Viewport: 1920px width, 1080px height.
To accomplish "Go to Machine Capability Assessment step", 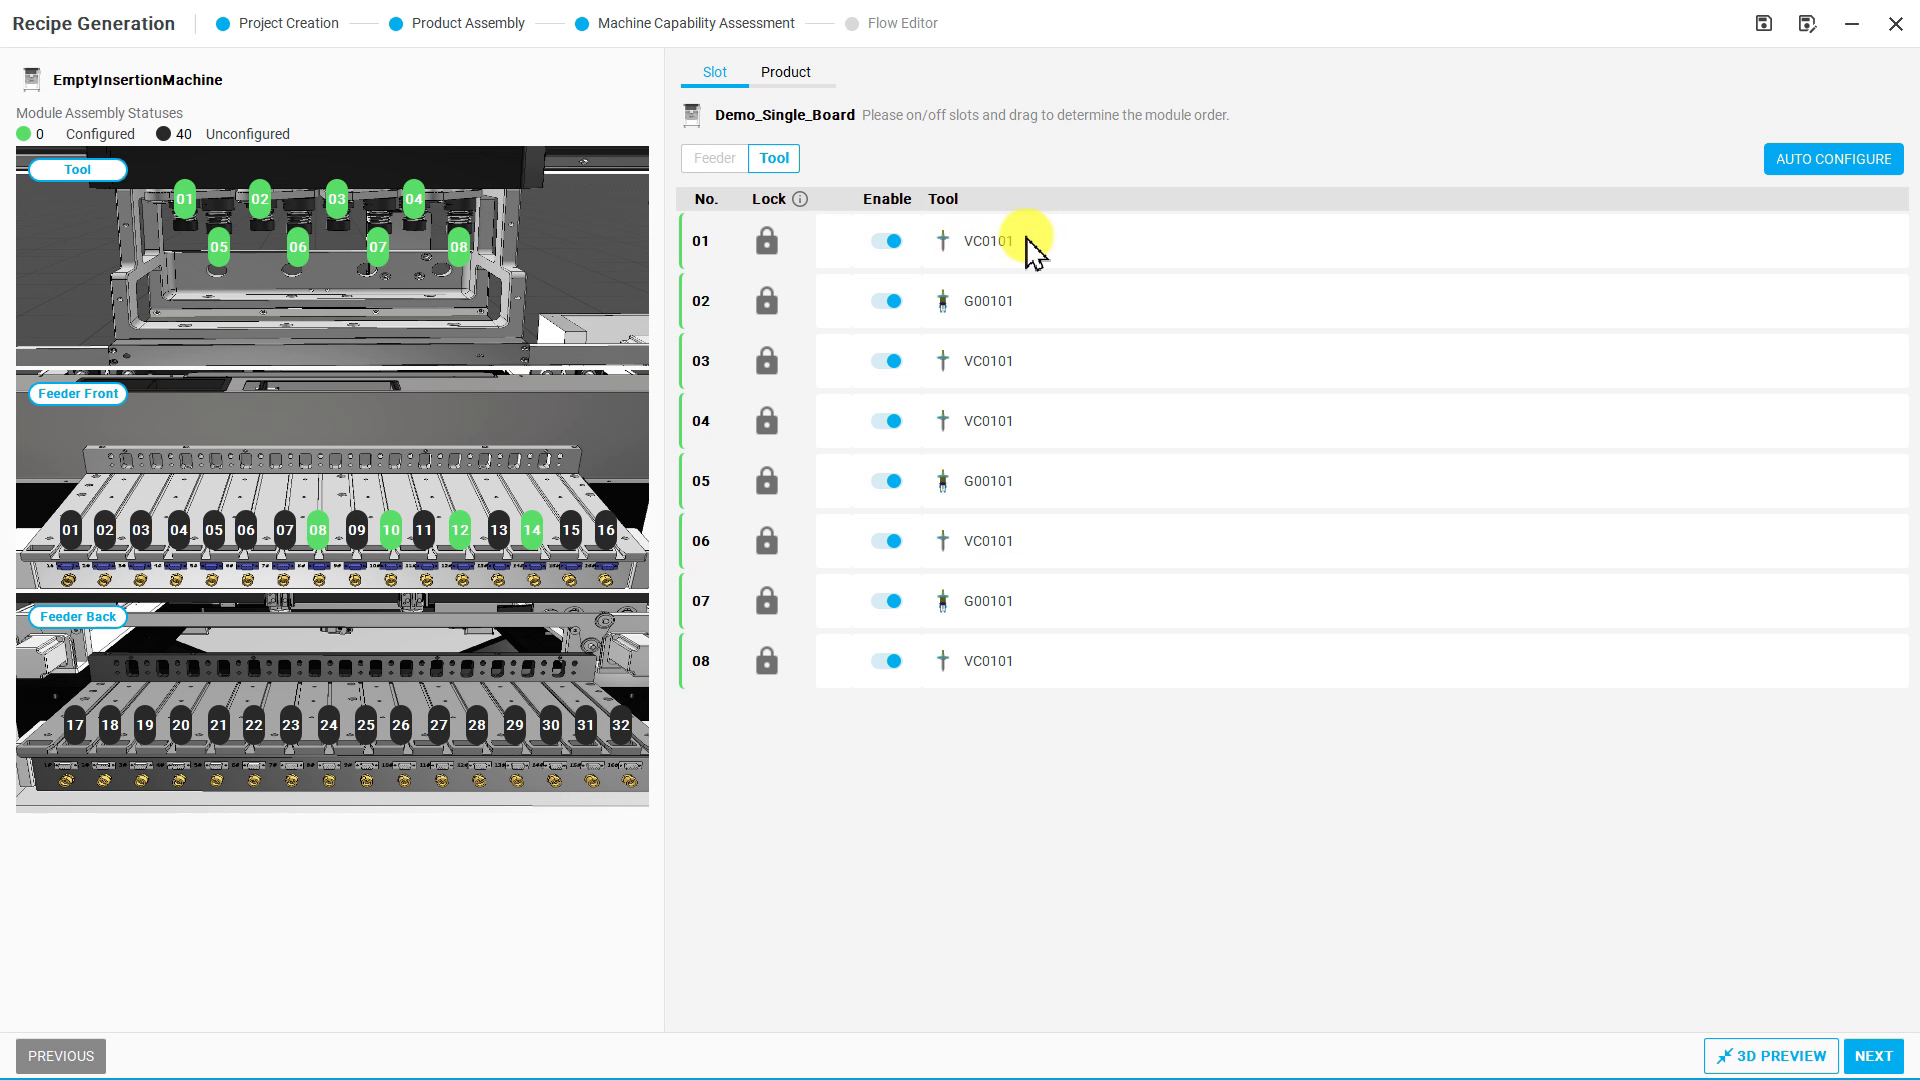I will coord(685,23).
